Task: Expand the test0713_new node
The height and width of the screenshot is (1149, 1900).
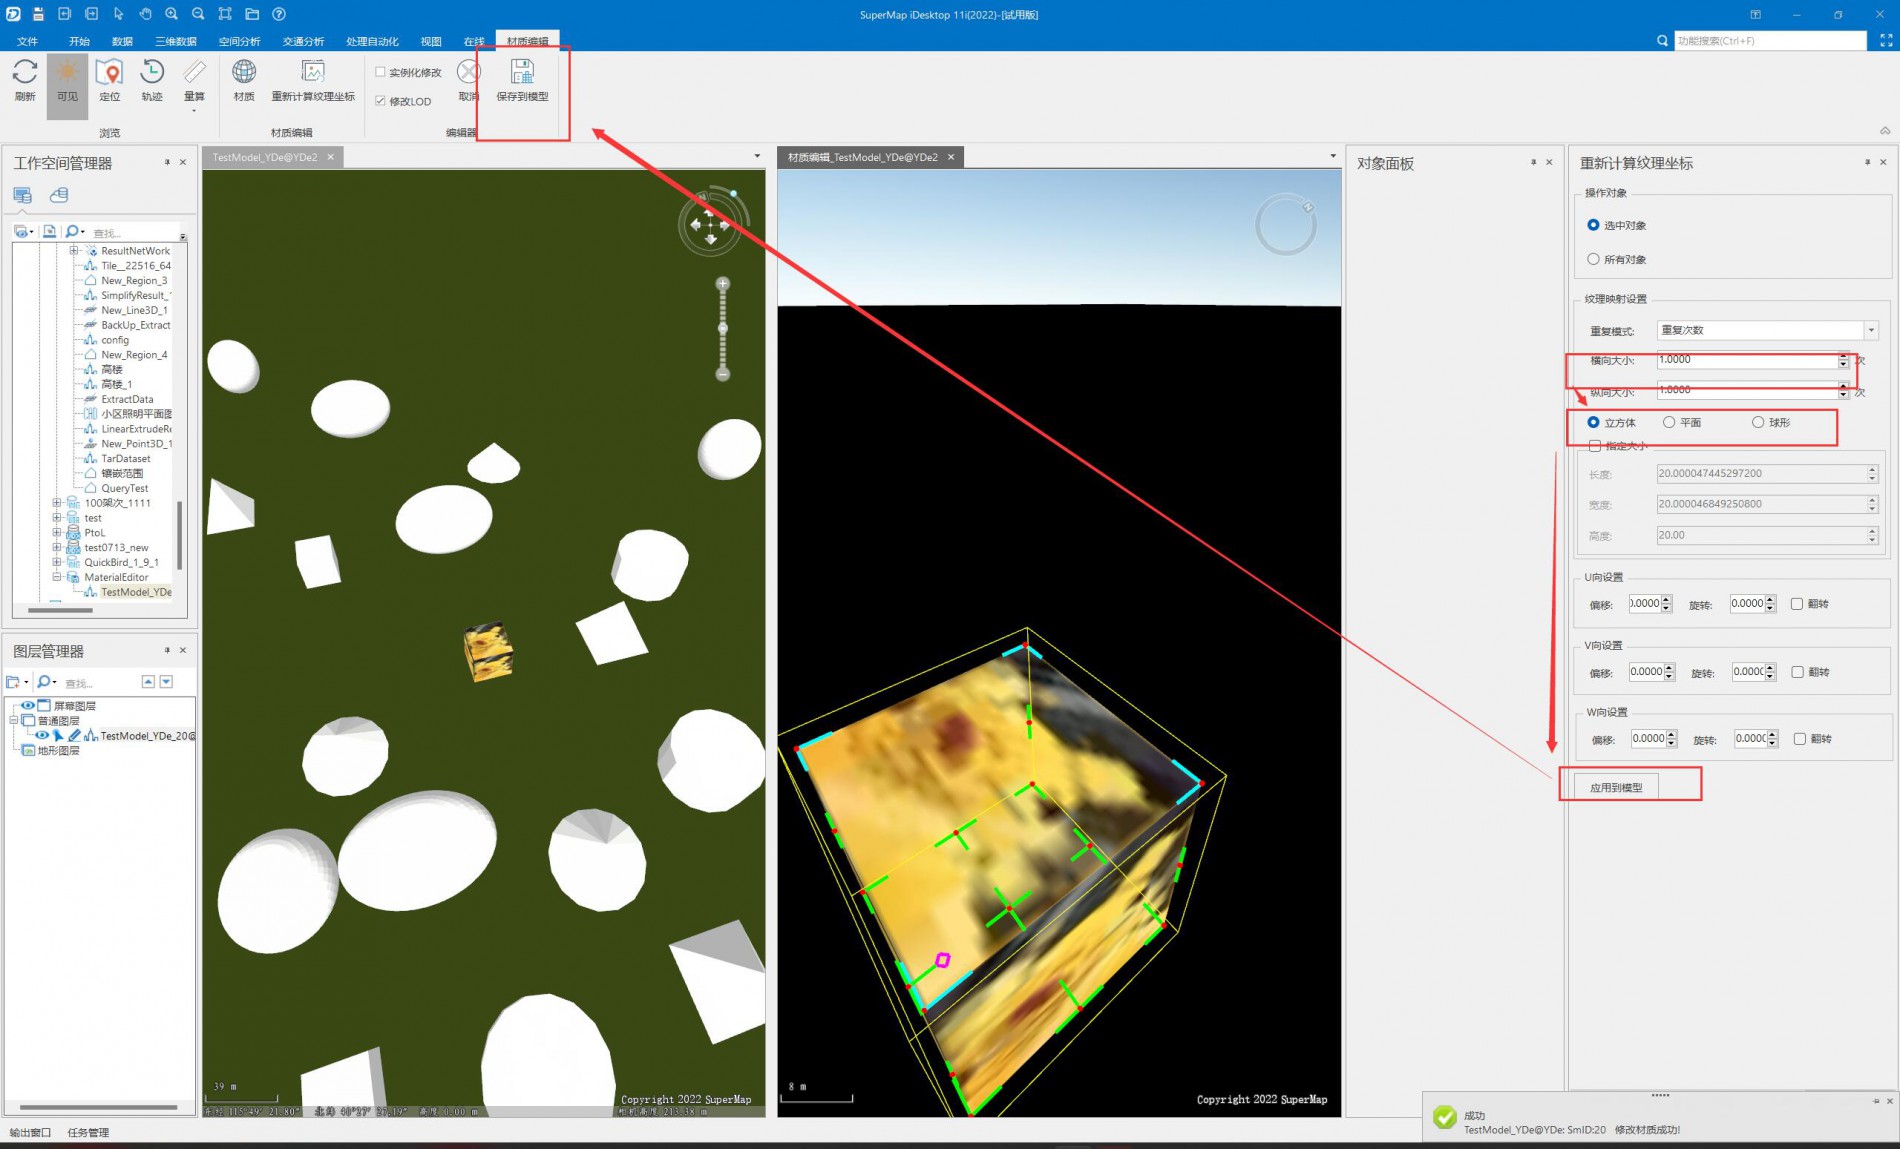Action: coord(57,547)
